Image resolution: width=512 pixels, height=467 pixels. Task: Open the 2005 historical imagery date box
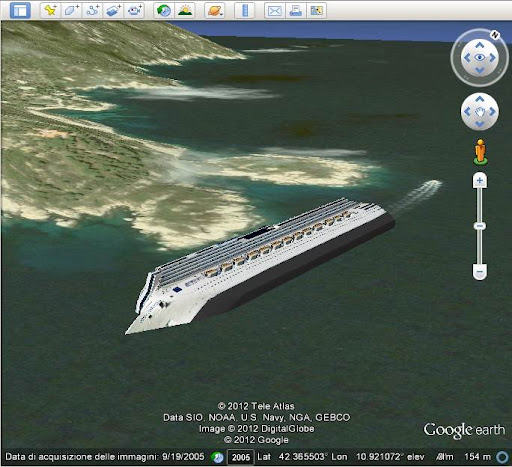tap(241, 457)
